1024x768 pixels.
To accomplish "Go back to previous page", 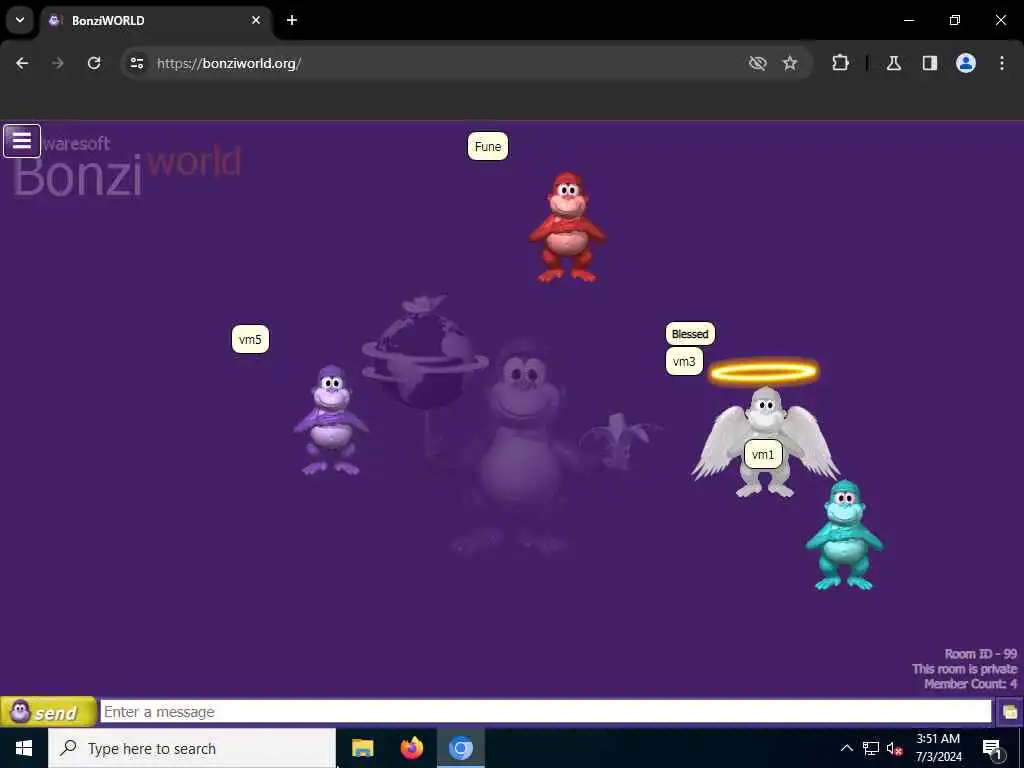I will 22,63.
